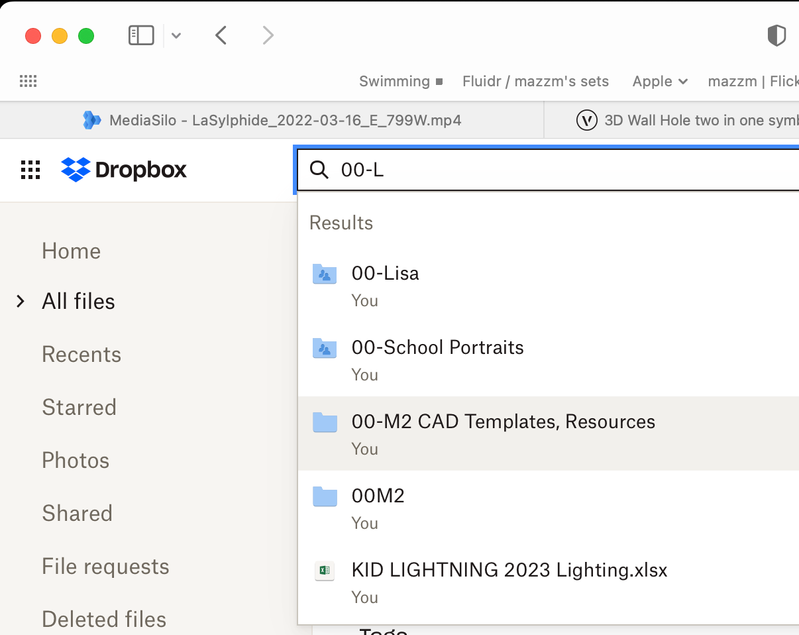Viewport: 799px width, 635px height.
Task: Go to Recents in sidebar
Action: point(81,354)
